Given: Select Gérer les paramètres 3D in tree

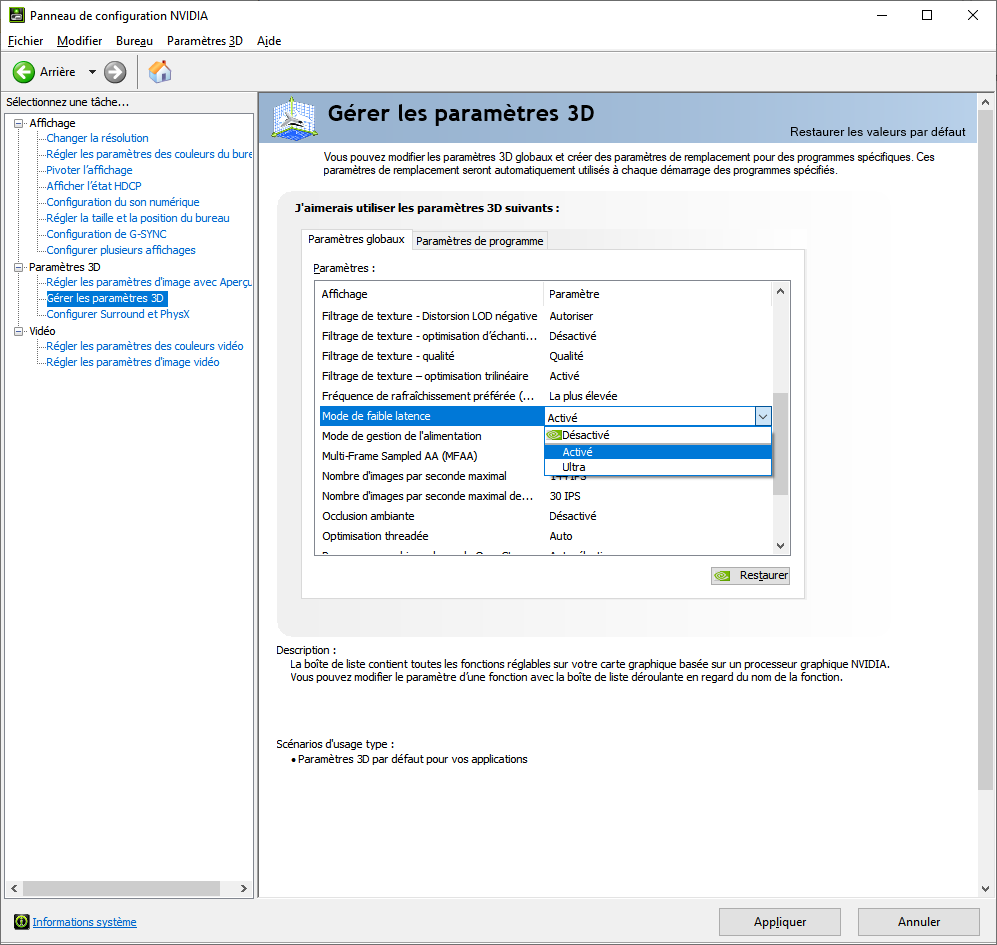Looking at the screenshot, I should (x=106, y=298).
